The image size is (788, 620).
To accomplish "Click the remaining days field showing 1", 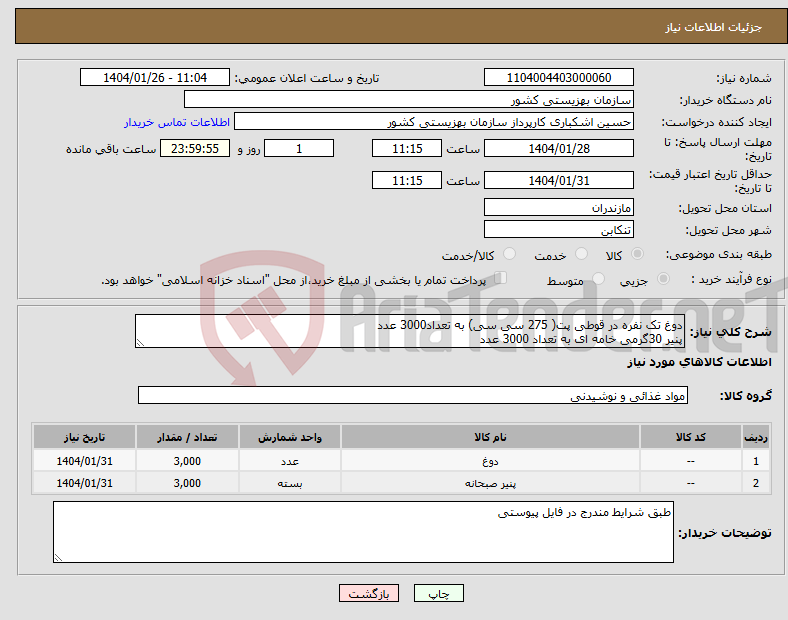I will 299,149.
